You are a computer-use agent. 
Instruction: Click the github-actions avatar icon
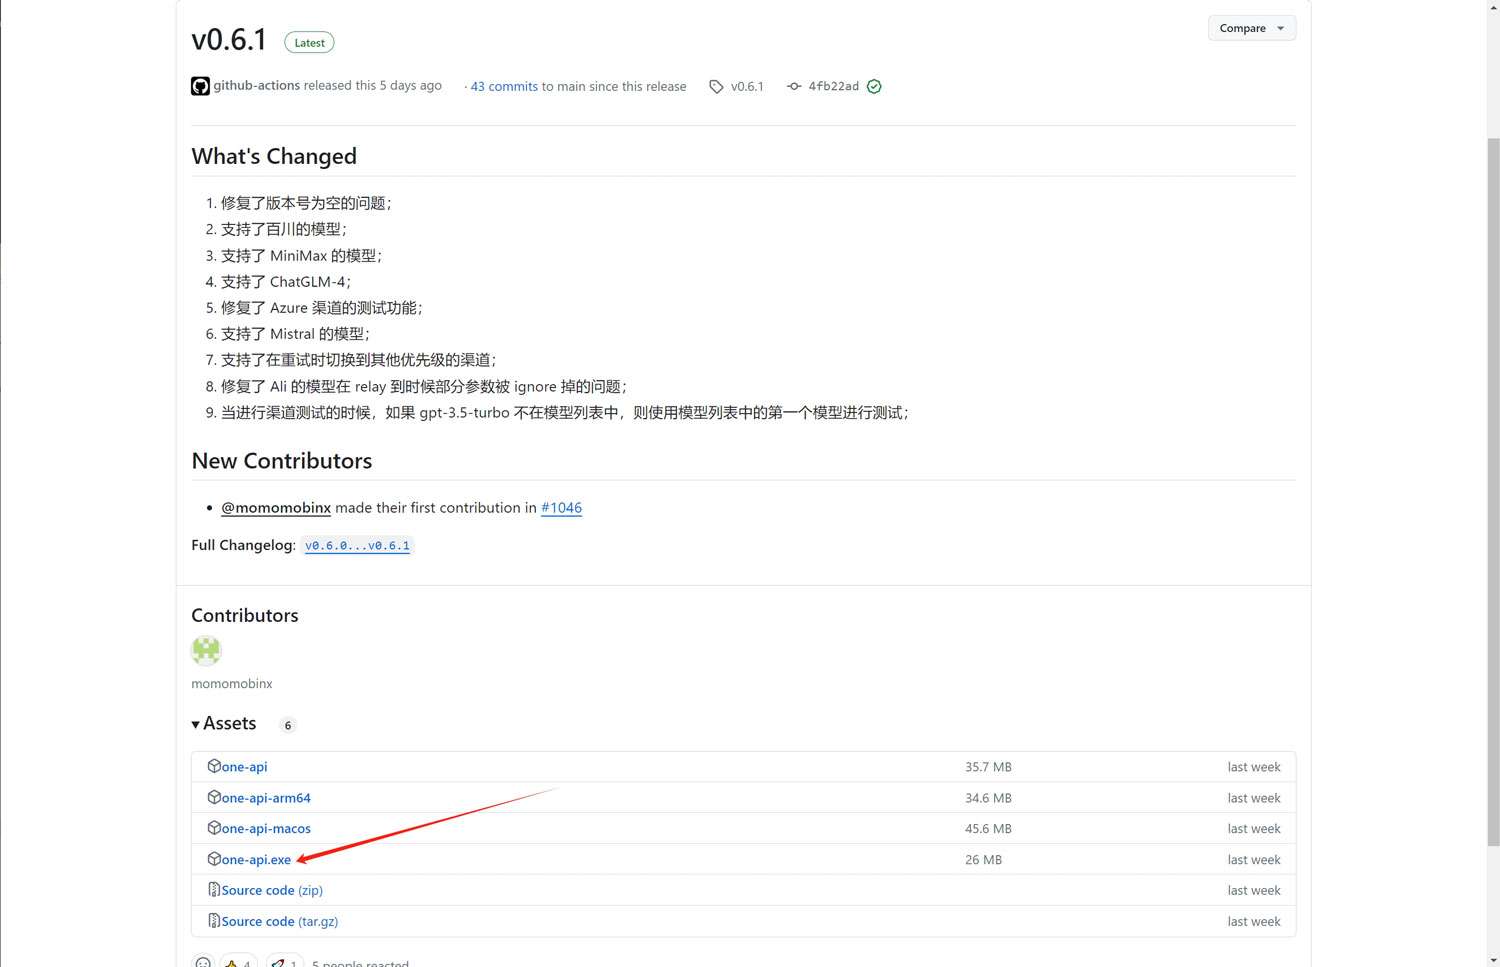tap(200, 86)
